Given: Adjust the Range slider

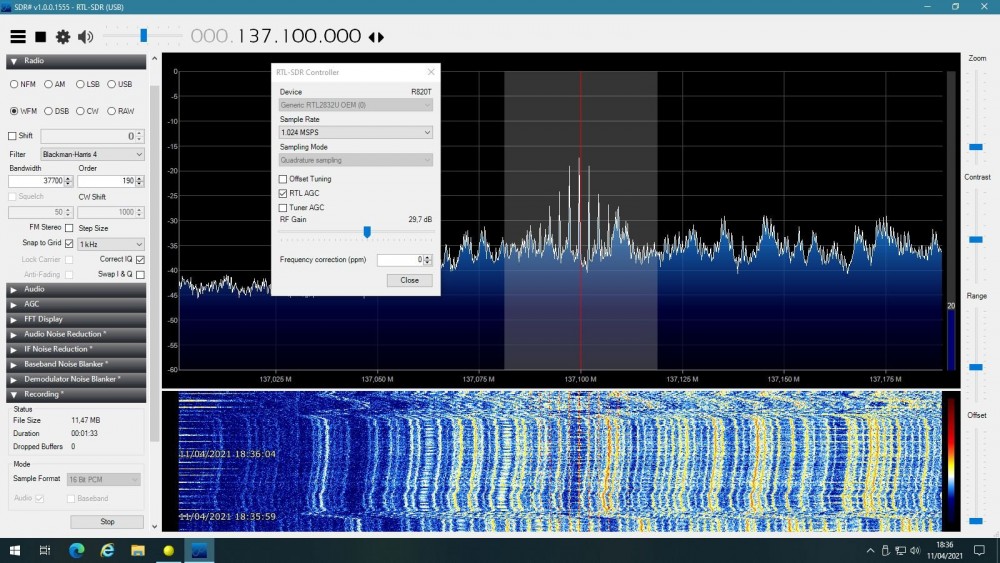Looking at the screenshot, I should click(976, 367).
